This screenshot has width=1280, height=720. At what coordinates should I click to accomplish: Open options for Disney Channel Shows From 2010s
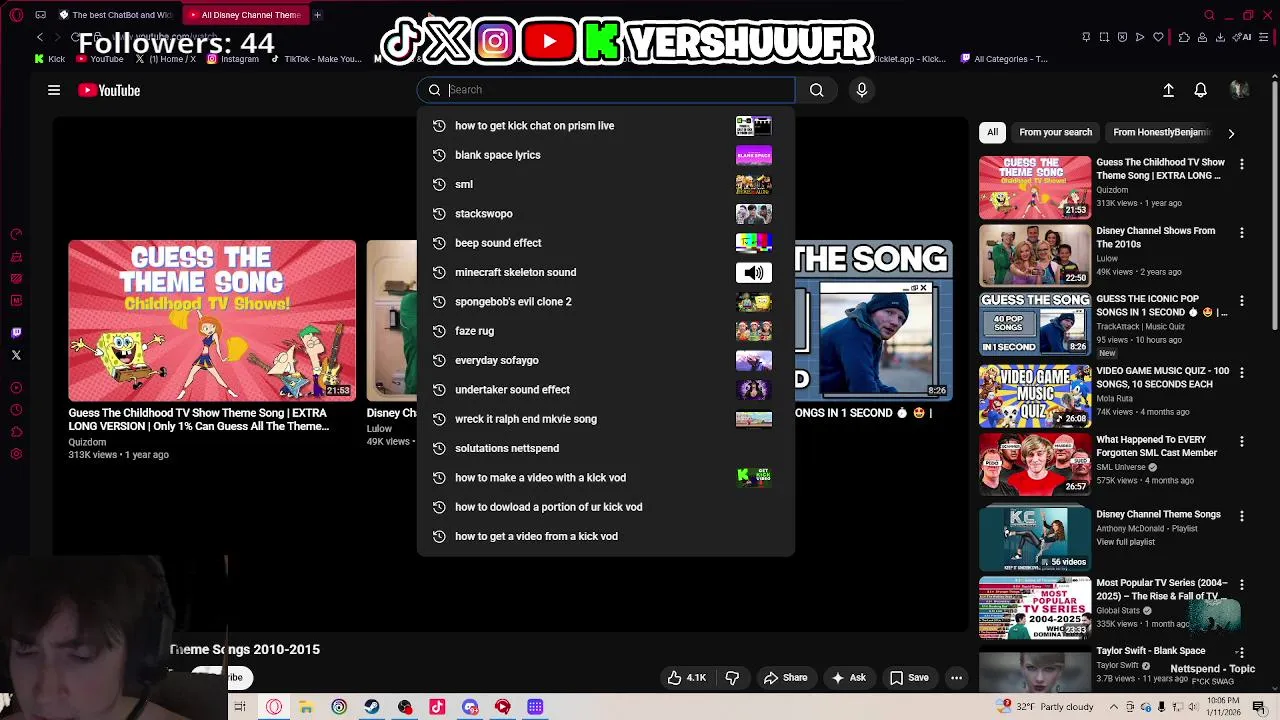[x=1242, y=232]
